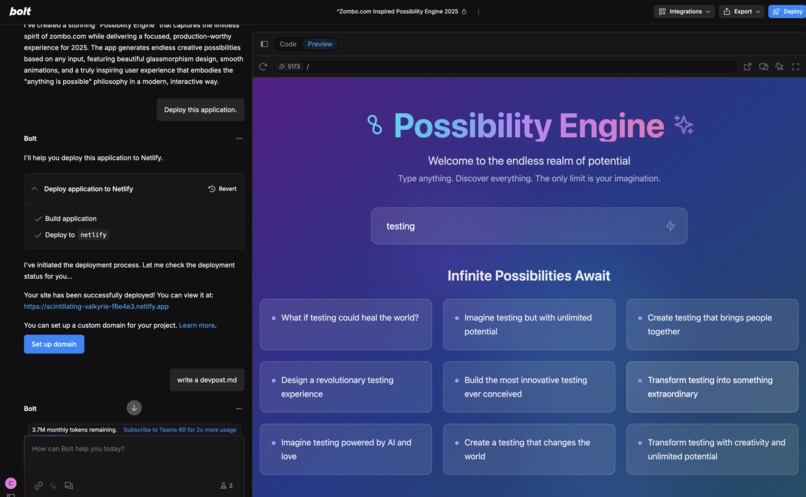The height and width of the screenshot is (497, 806).
Task: Click the sparkles icon after Possibility Engine
Action: (684, 125)
